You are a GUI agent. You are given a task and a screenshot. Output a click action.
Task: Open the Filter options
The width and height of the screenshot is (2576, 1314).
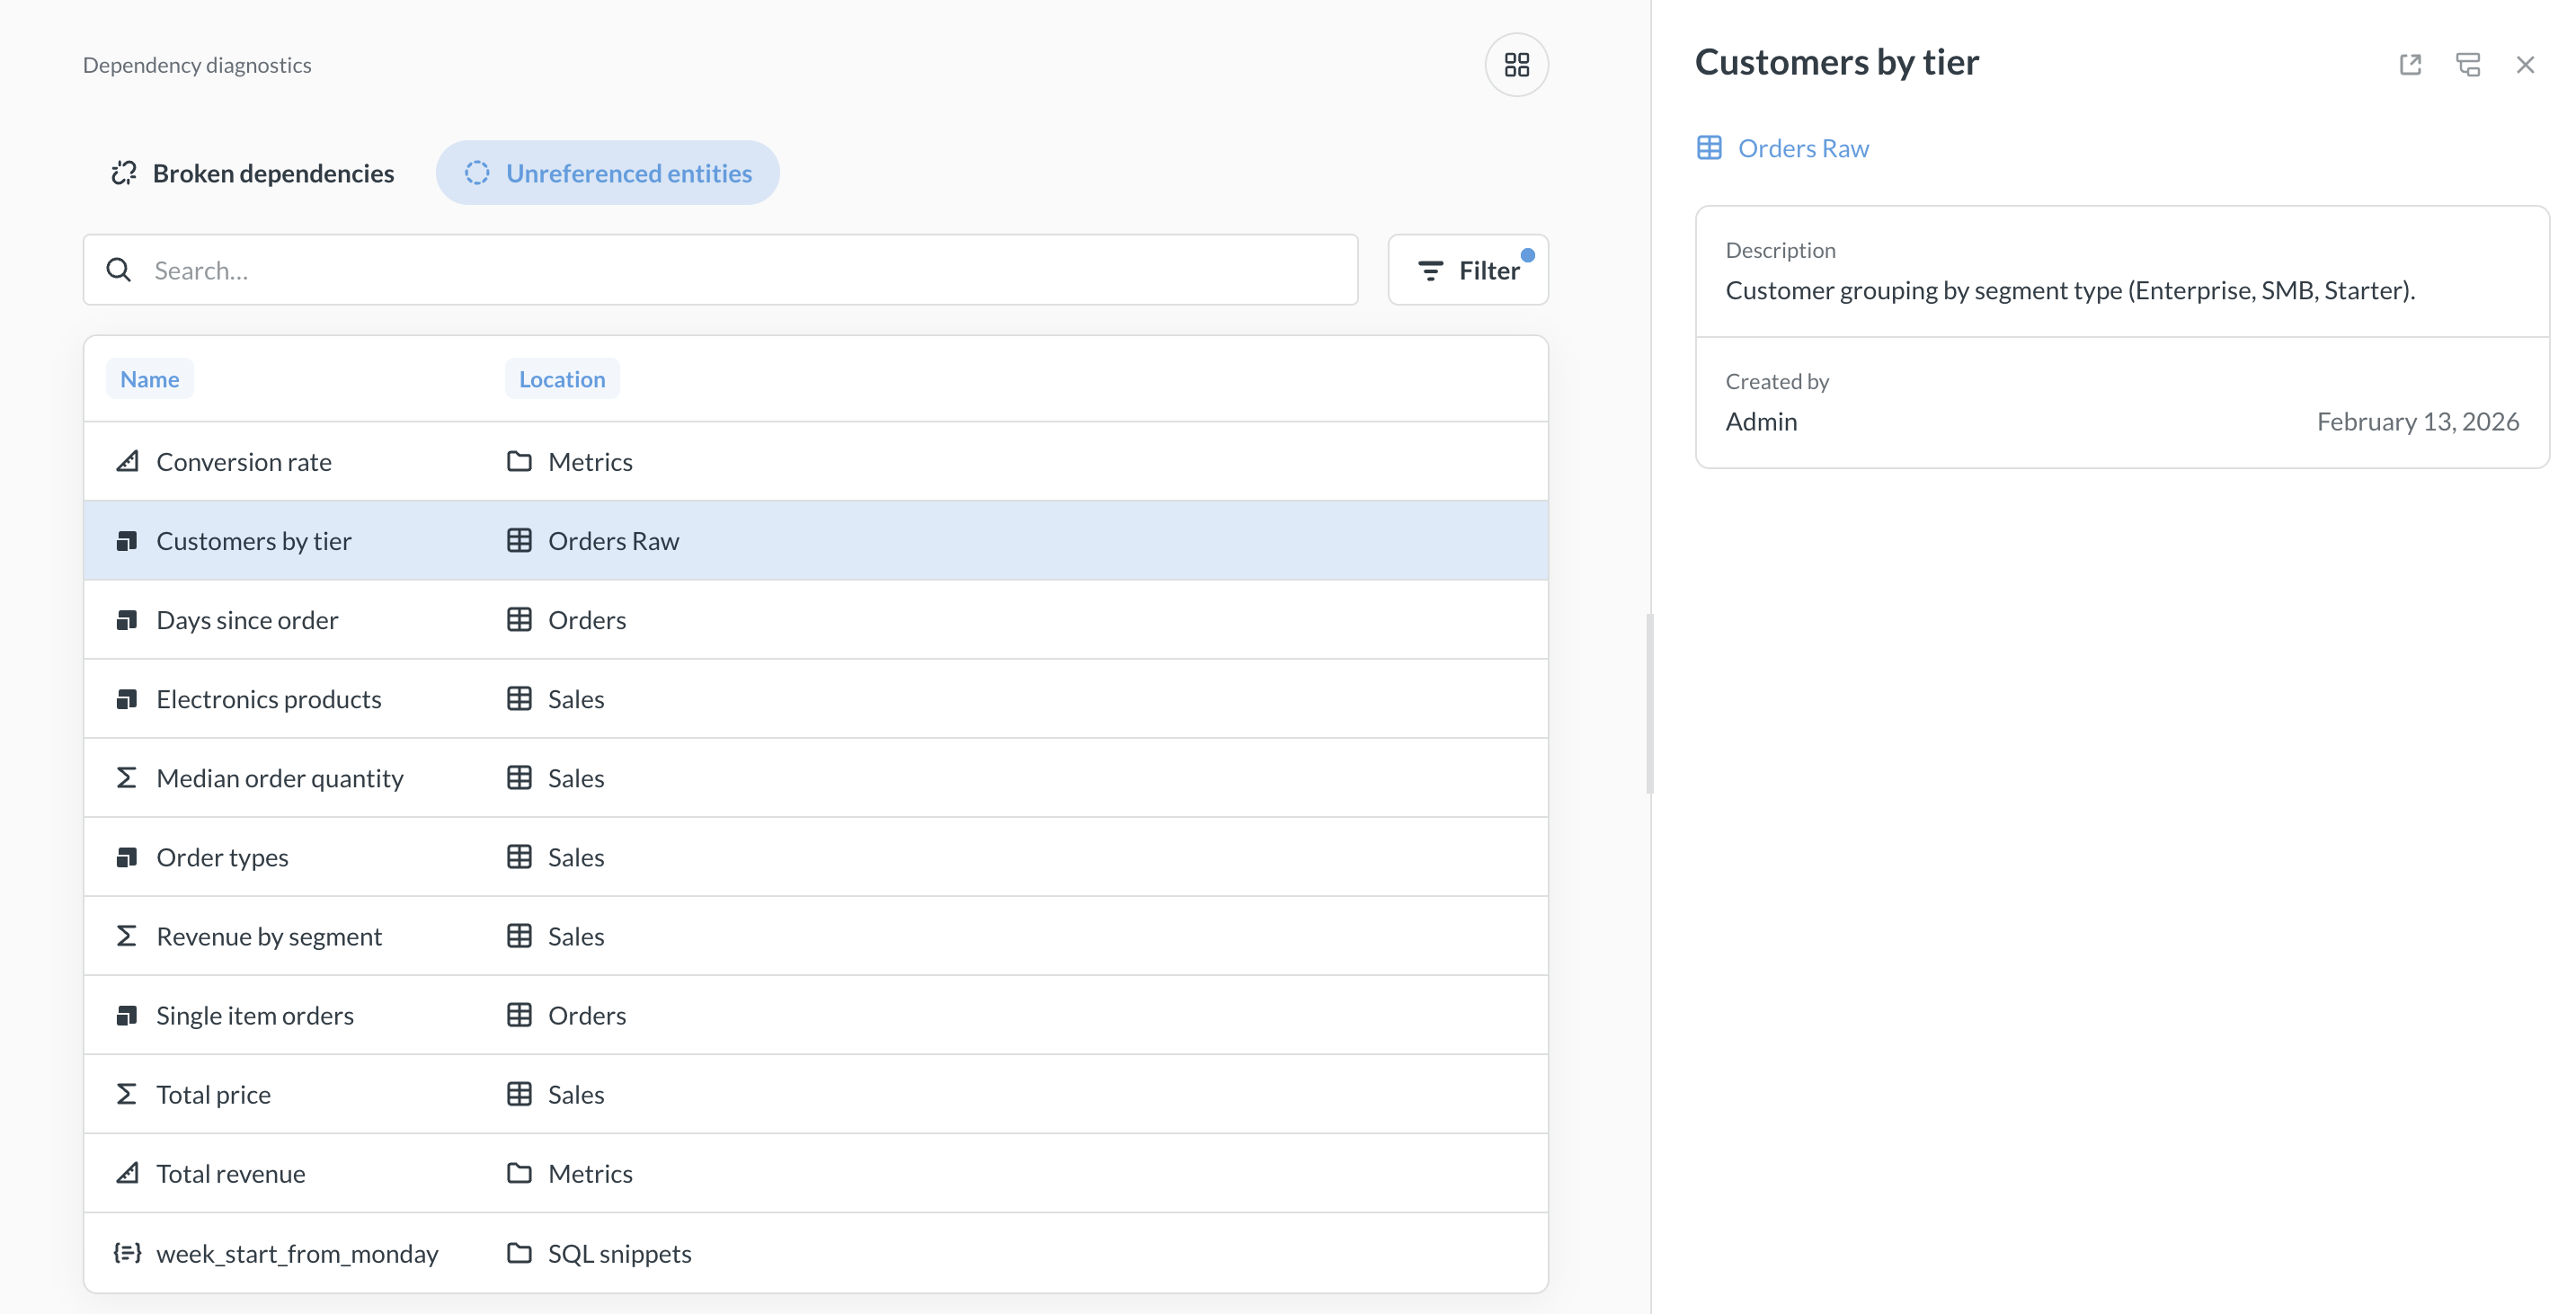point(1467,270)
